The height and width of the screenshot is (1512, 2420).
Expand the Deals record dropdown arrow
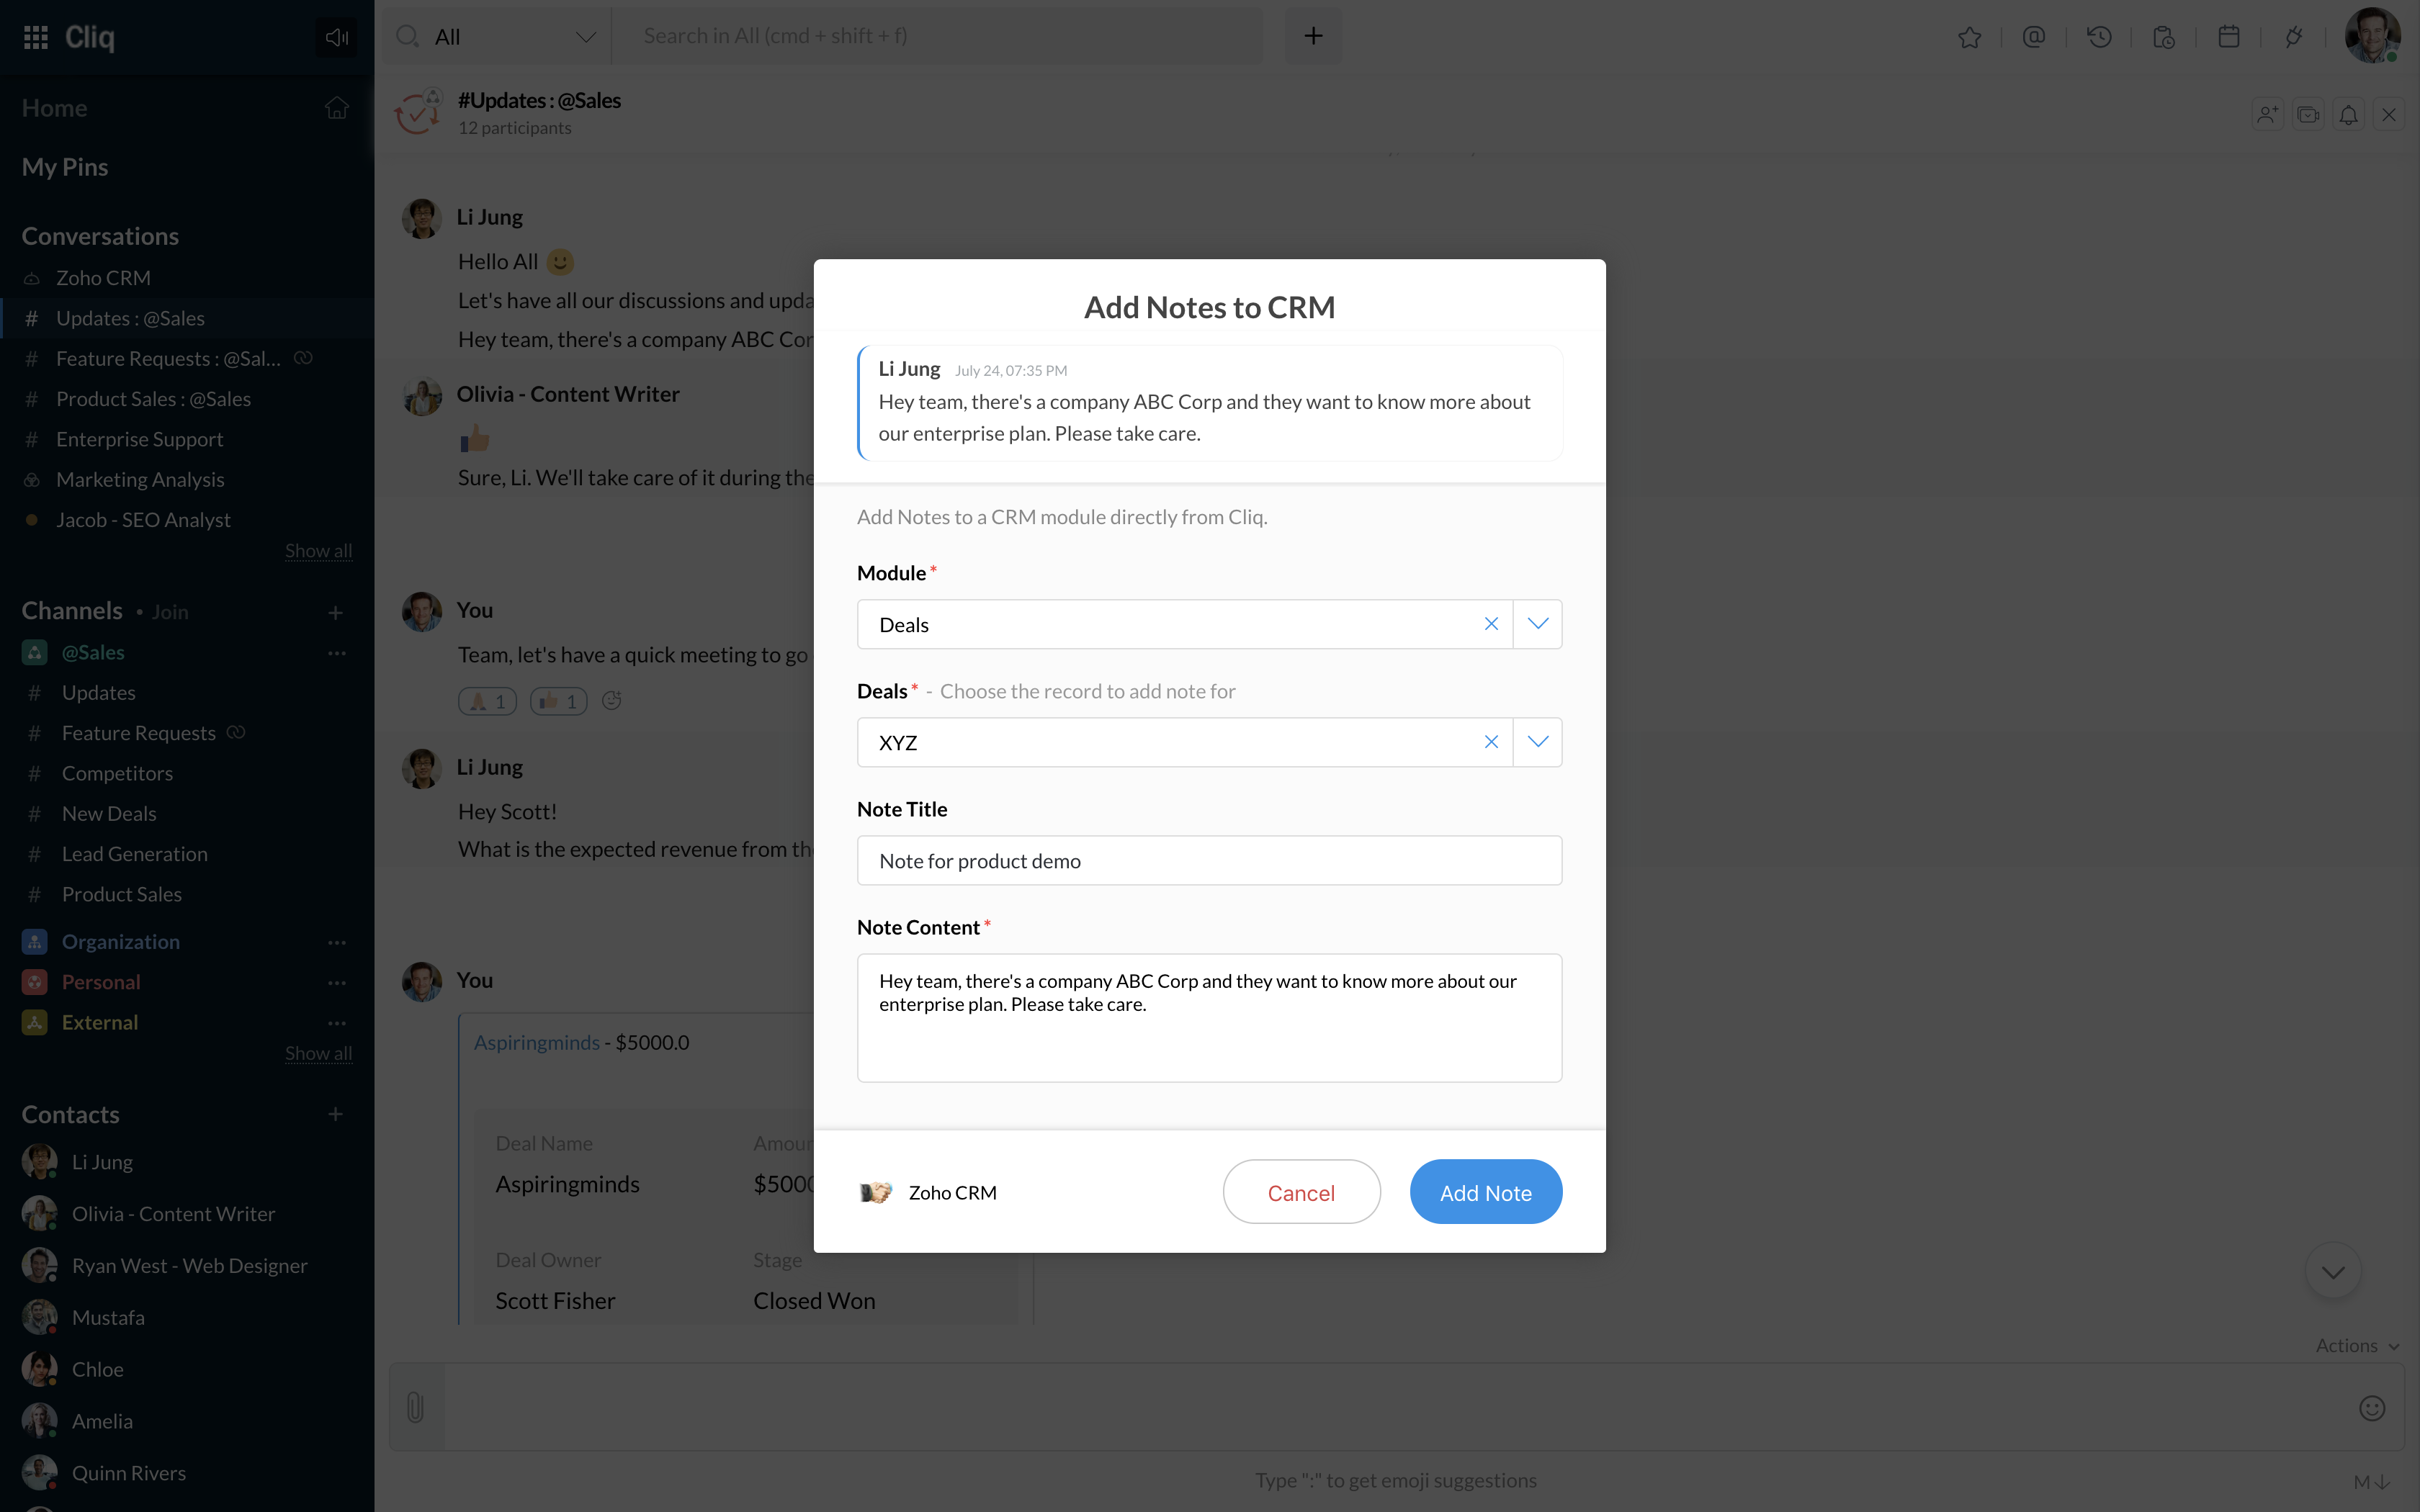coord(1537,742)
